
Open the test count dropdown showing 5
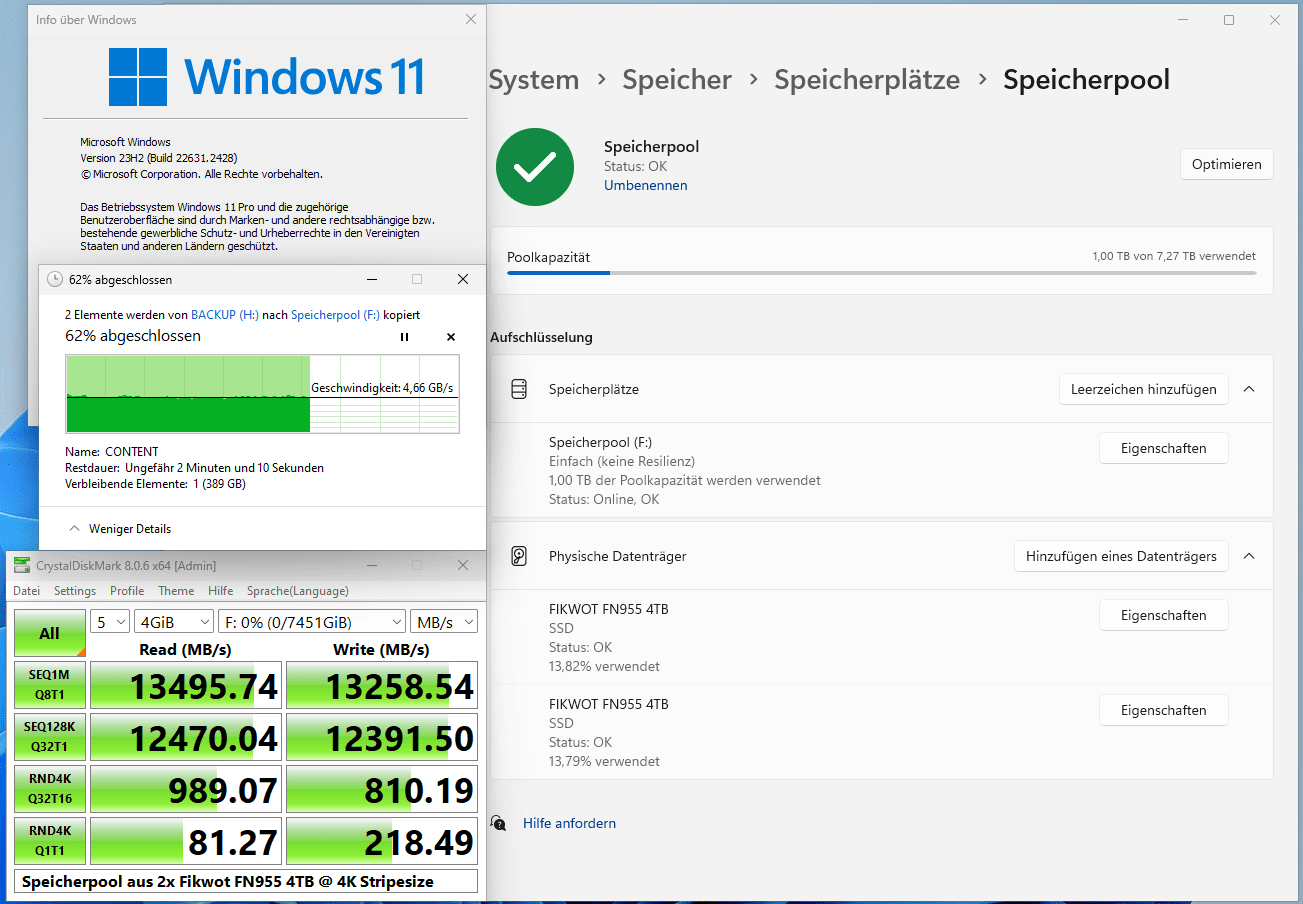point(110,622)
